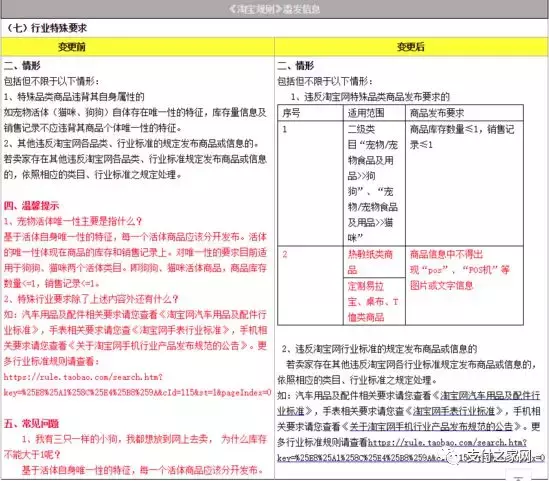549x481 pixels.
Task: Click 二、情形 heading in 变更后 column
Action: pyautogui.click(x=296, y=65)
